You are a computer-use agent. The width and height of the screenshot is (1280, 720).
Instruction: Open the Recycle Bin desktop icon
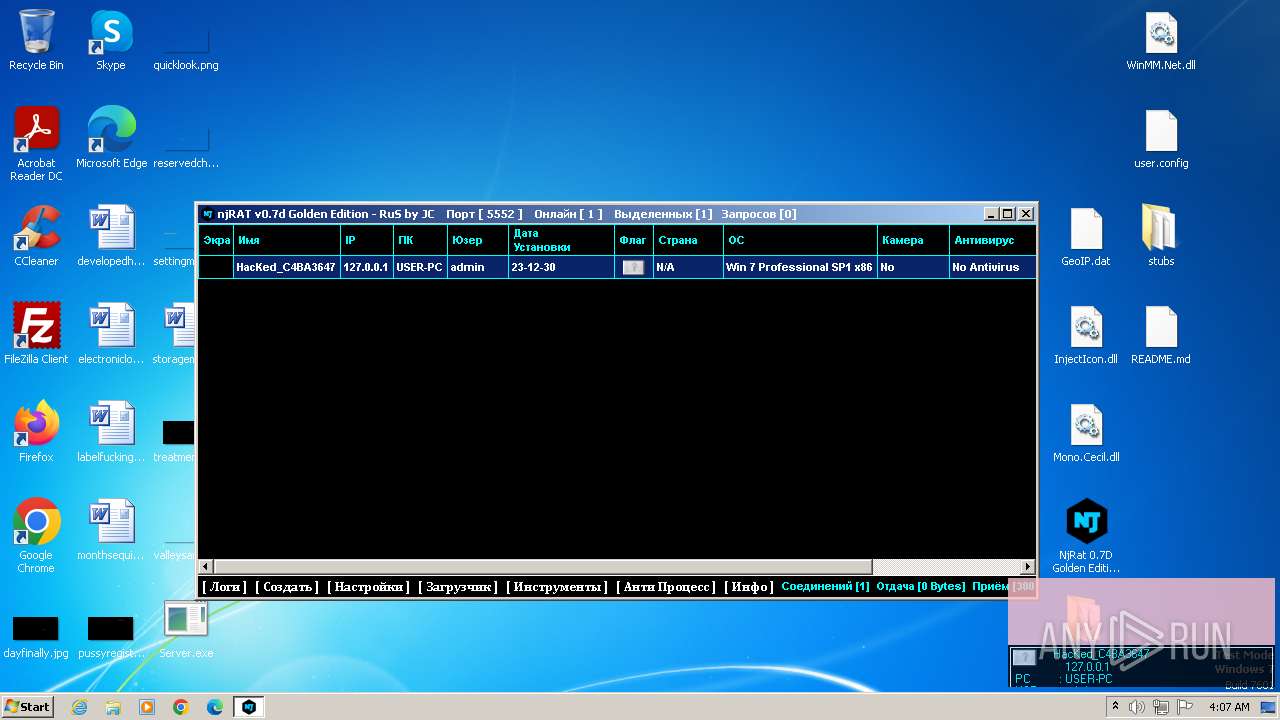point(36,40)
